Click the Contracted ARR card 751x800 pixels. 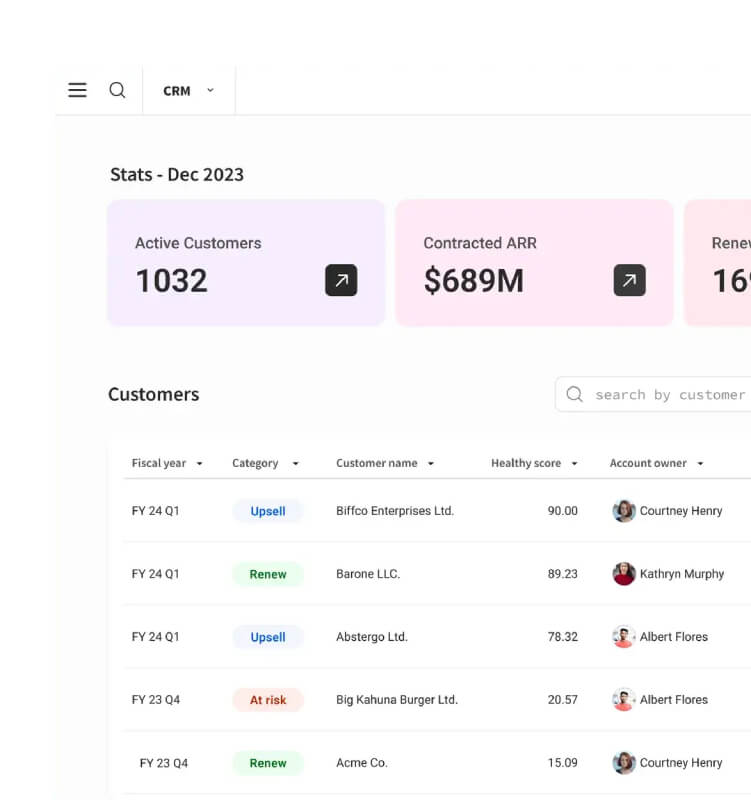pyautogui.click(x=534, y=263)
